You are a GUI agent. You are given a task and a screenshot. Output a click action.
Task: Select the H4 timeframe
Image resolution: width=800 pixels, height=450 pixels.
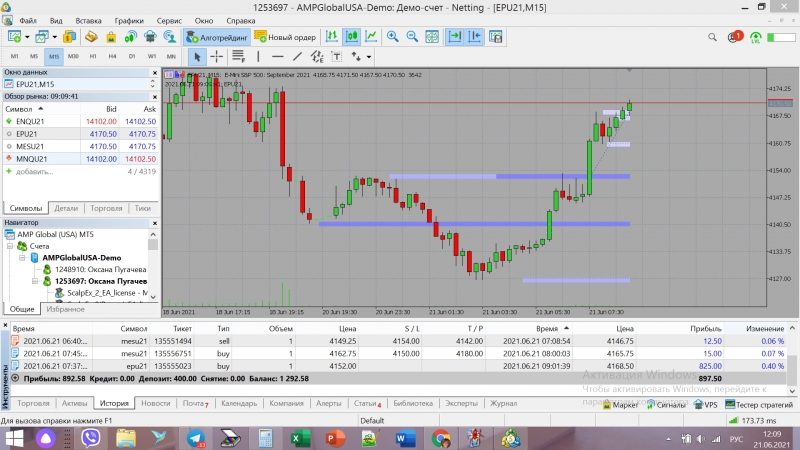pyautogui.click(x=112, y=57)
